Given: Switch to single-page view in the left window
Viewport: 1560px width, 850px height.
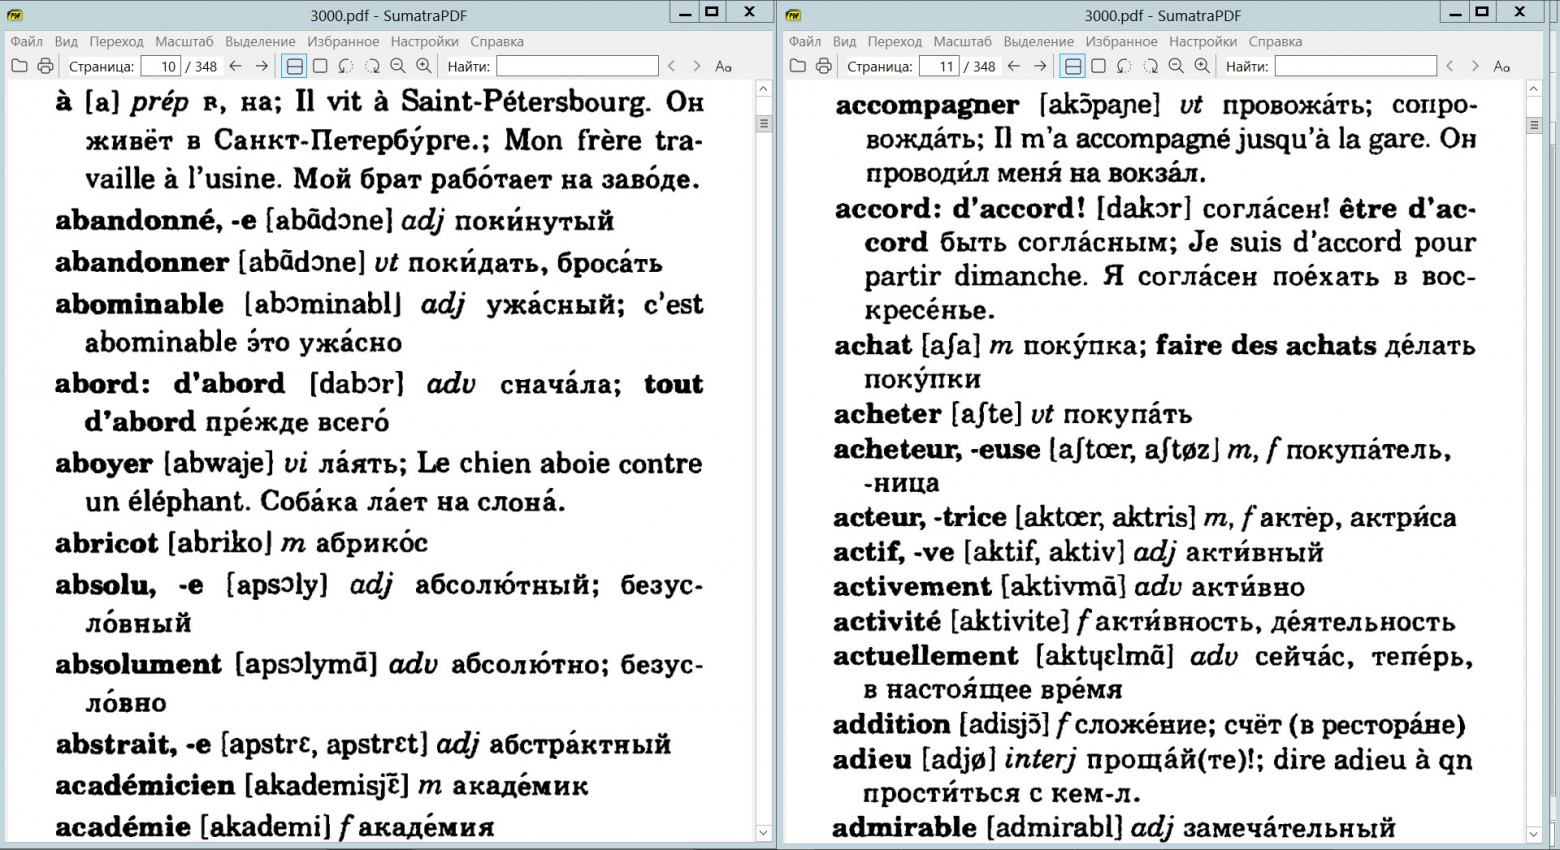Looking at the screenshot, I should [x=320, y=66].
